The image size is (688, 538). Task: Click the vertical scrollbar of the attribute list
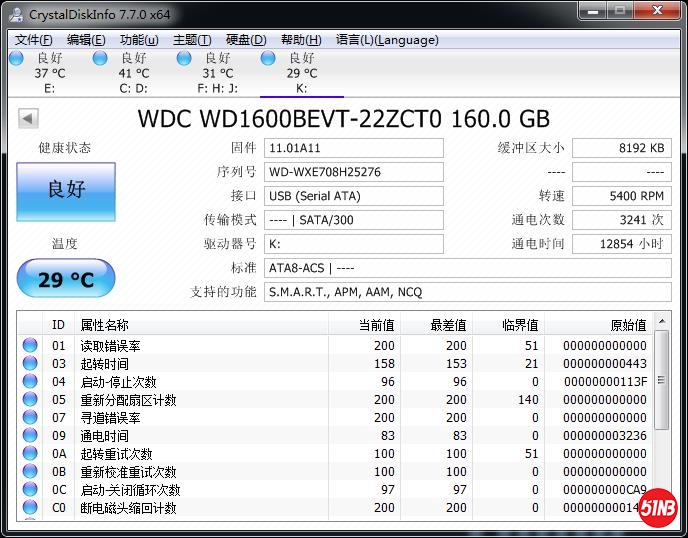click(662, 420)
